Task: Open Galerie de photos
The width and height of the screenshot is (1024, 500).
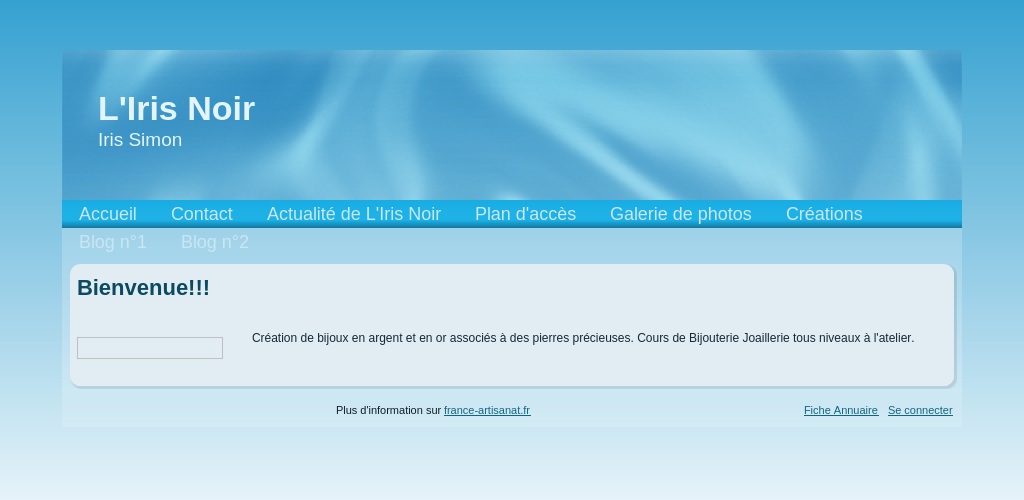Action: point(680,214)
